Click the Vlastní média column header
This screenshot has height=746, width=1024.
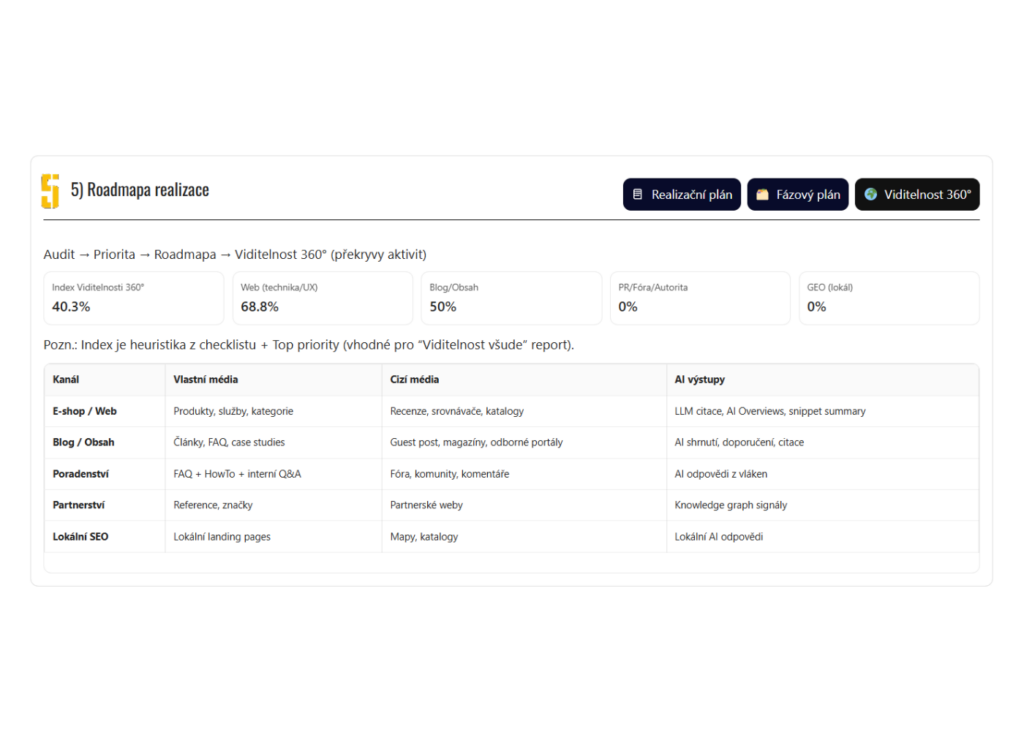coord(205,380)
